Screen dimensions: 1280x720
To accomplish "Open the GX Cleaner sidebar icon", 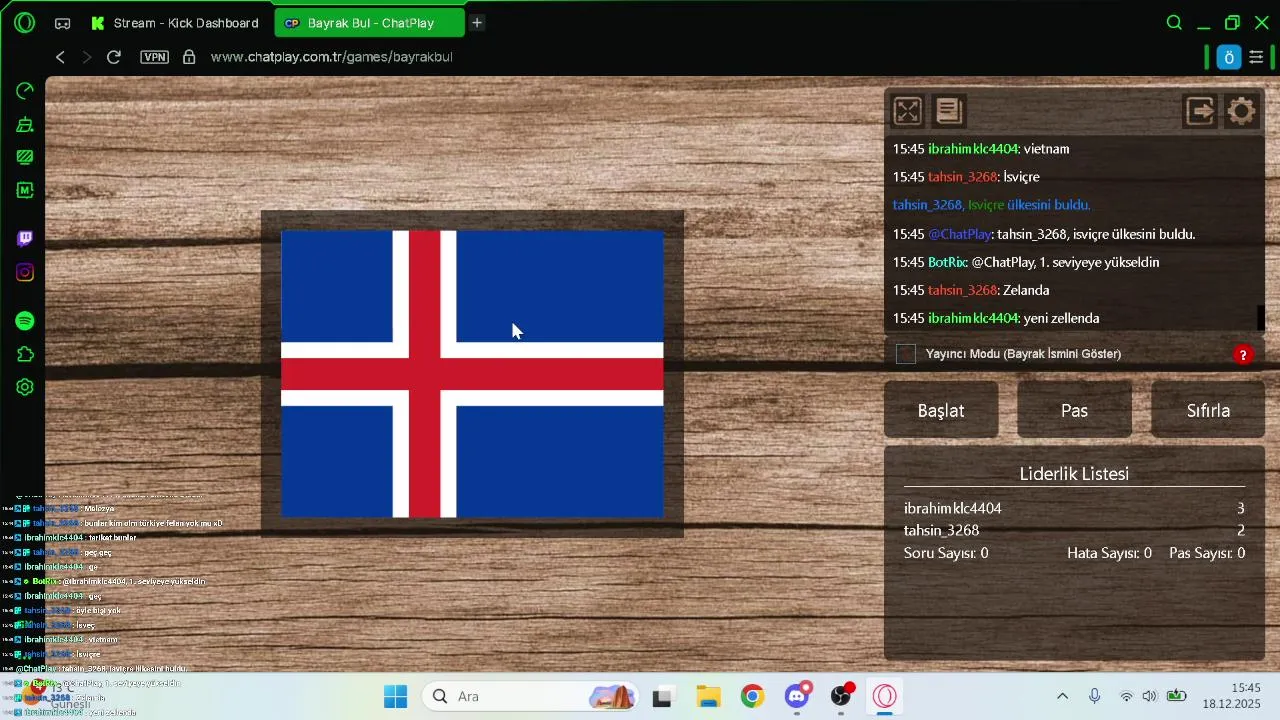I will 25,125.
